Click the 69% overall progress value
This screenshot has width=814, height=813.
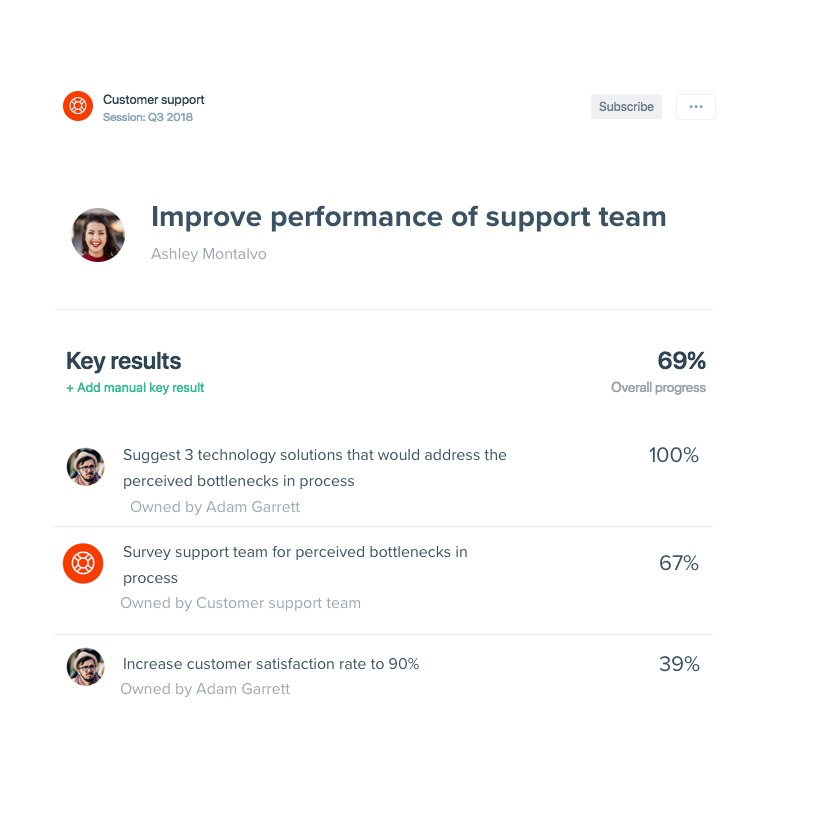point(681,361)
